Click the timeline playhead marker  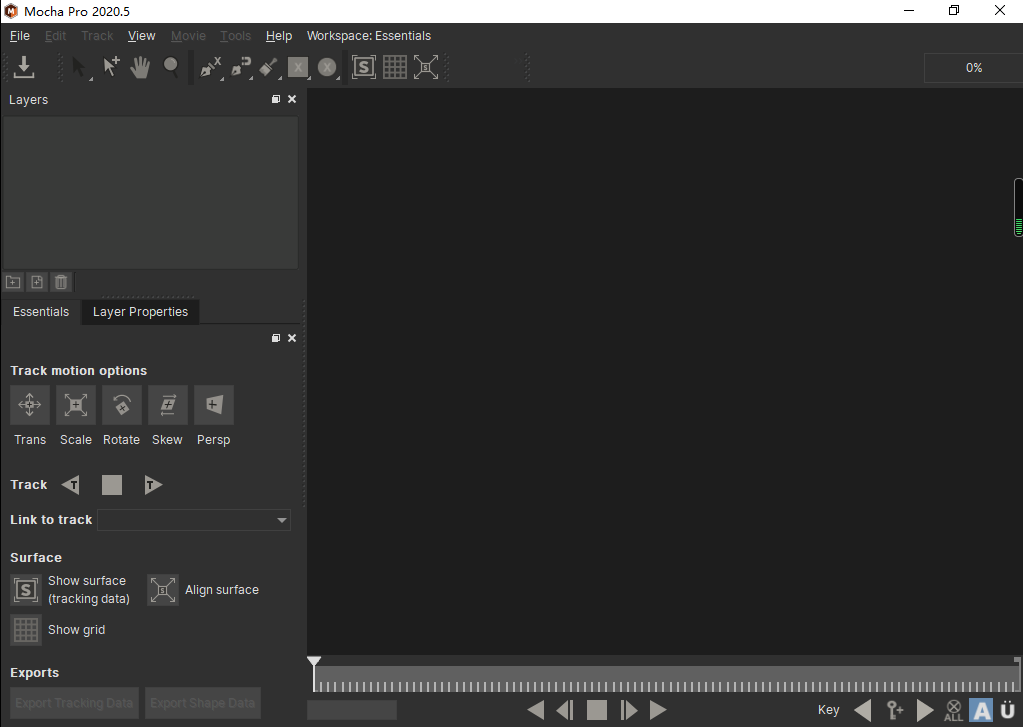314,661
